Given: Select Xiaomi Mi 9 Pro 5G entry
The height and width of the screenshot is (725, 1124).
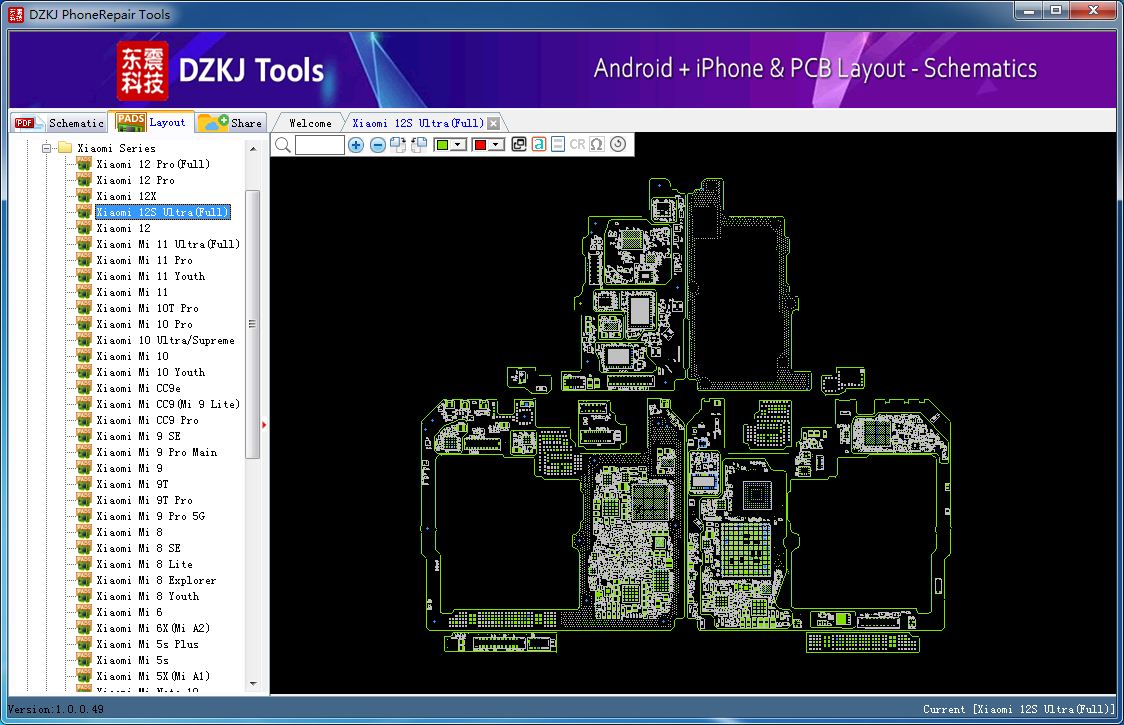Looking at the screenshot, I should click(151, 516).
